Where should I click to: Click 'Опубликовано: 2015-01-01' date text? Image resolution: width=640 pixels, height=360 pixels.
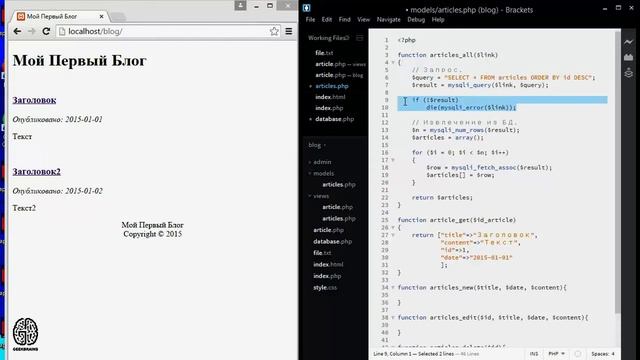[58, 120]
